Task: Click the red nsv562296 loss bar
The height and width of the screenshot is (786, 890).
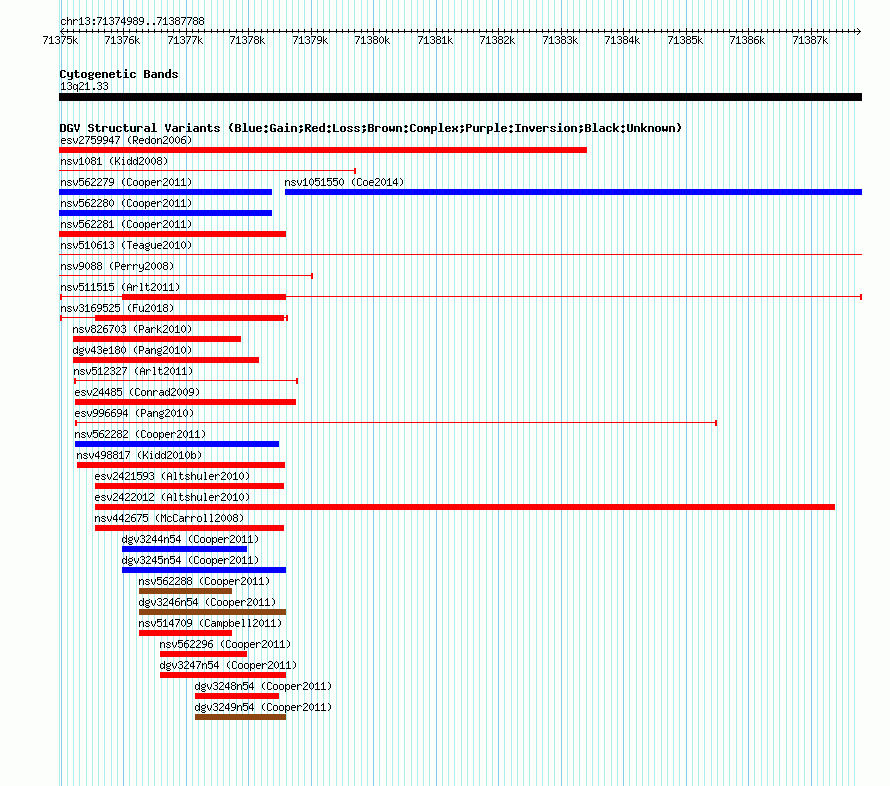Action: point(203,654)
